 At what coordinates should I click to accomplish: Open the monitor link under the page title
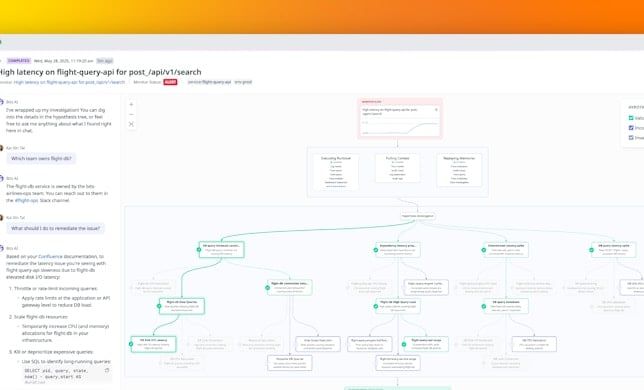(x=69, y=82)
